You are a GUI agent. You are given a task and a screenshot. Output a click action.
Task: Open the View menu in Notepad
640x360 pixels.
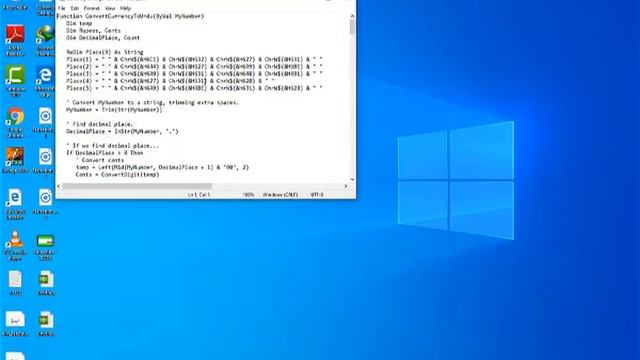(110, 8)
